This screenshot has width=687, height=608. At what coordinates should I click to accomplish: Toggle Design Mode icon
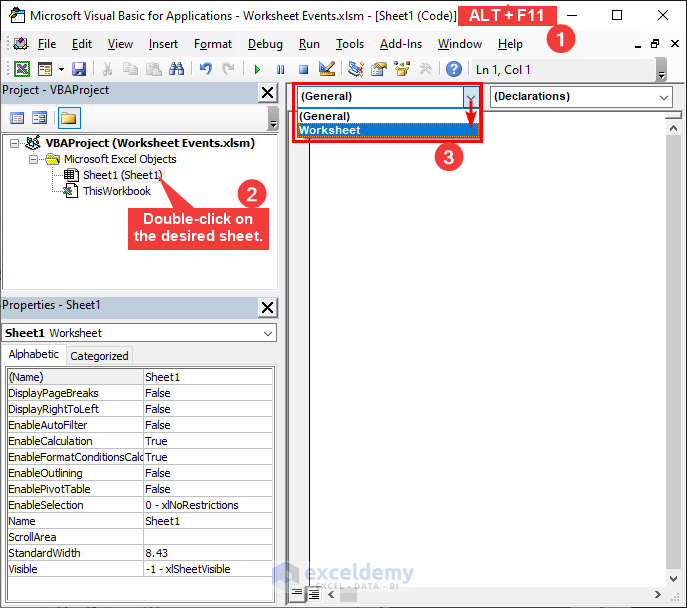(x=327, y=69)
